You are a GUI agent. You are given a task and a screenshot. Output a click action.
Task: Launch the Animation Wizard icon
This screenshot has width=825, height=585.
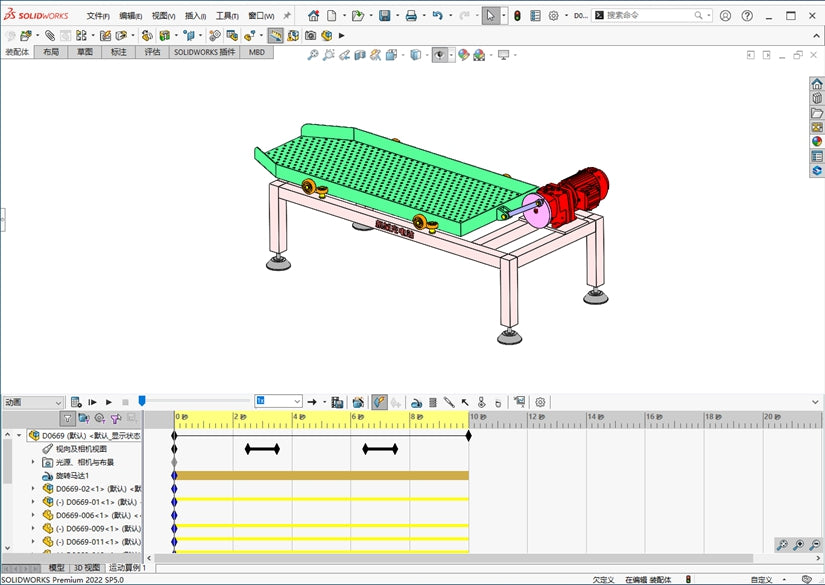click(358, 402)
